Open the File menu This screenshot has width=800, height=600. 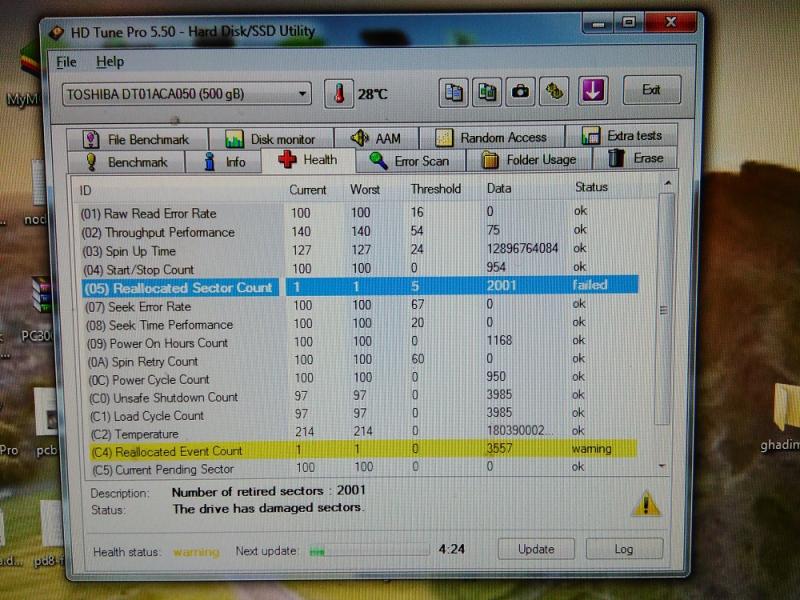coord(66,62)
